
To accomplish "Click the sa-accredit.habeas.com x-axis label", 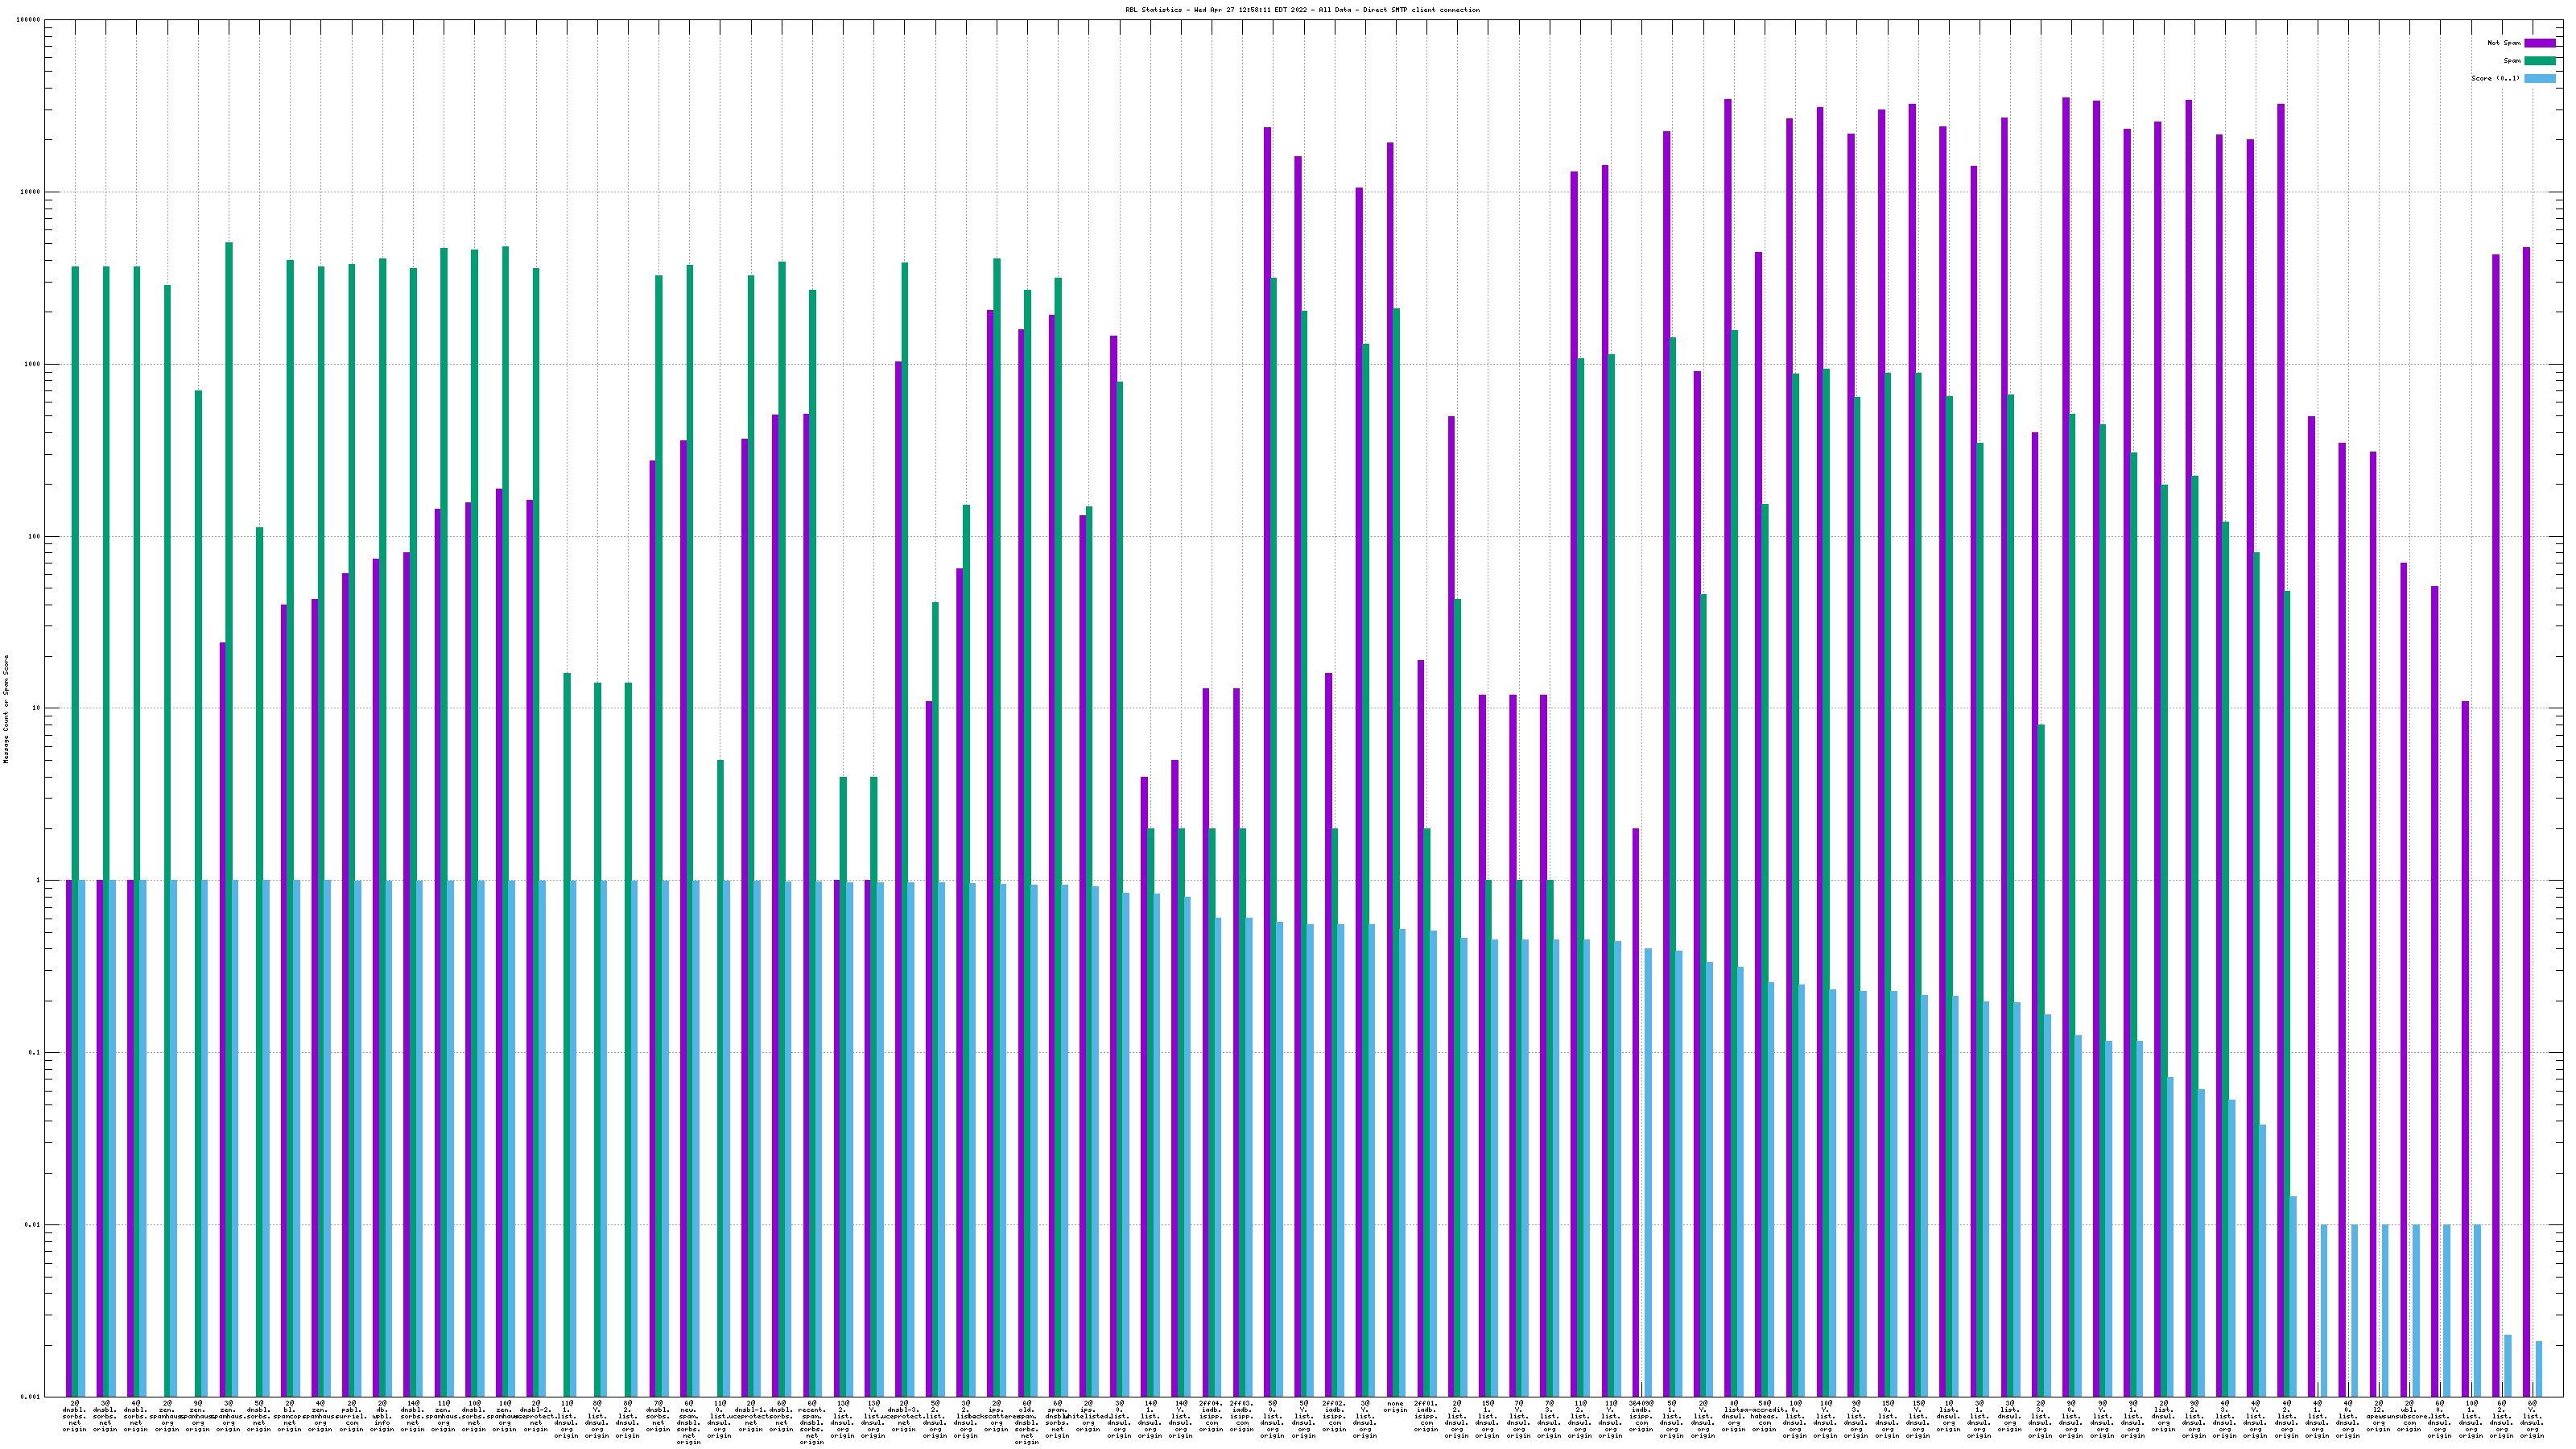I will (1764, 1416).
